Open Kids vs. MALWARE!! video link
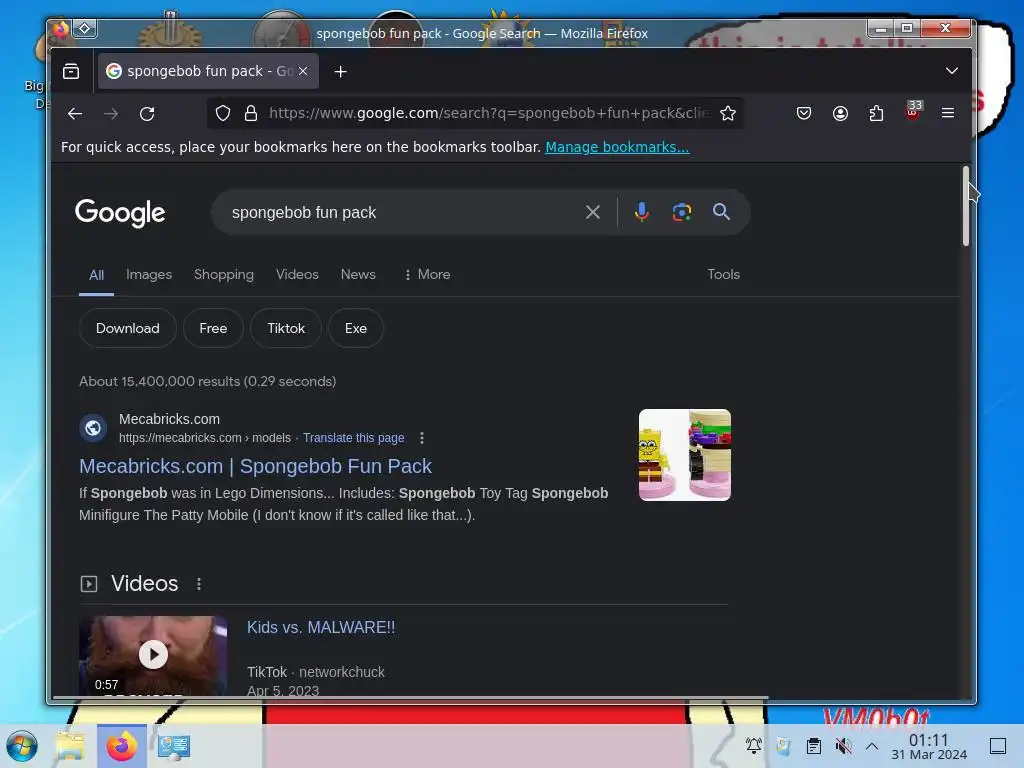This screenshot has height=768, width=1024. click(x=321, y=627)
